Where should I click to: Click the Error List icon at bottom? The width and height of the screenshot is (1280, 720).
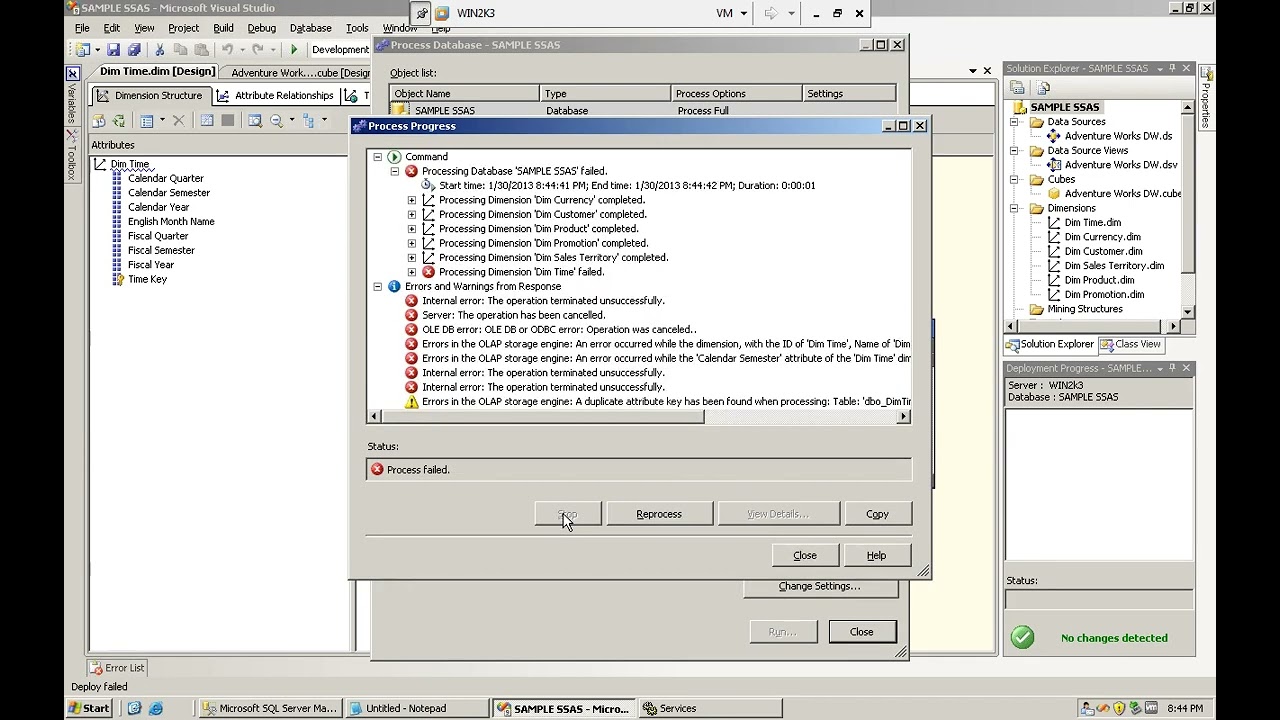click(x=97, y=668)
